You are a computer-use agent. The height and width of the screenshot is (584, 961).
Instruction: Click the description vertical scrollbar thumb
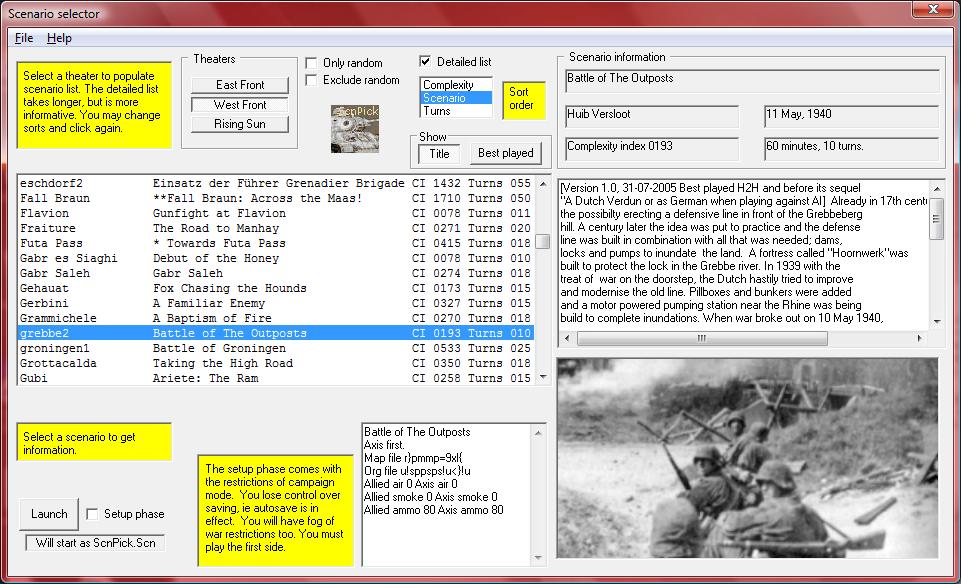click(936, 219)
